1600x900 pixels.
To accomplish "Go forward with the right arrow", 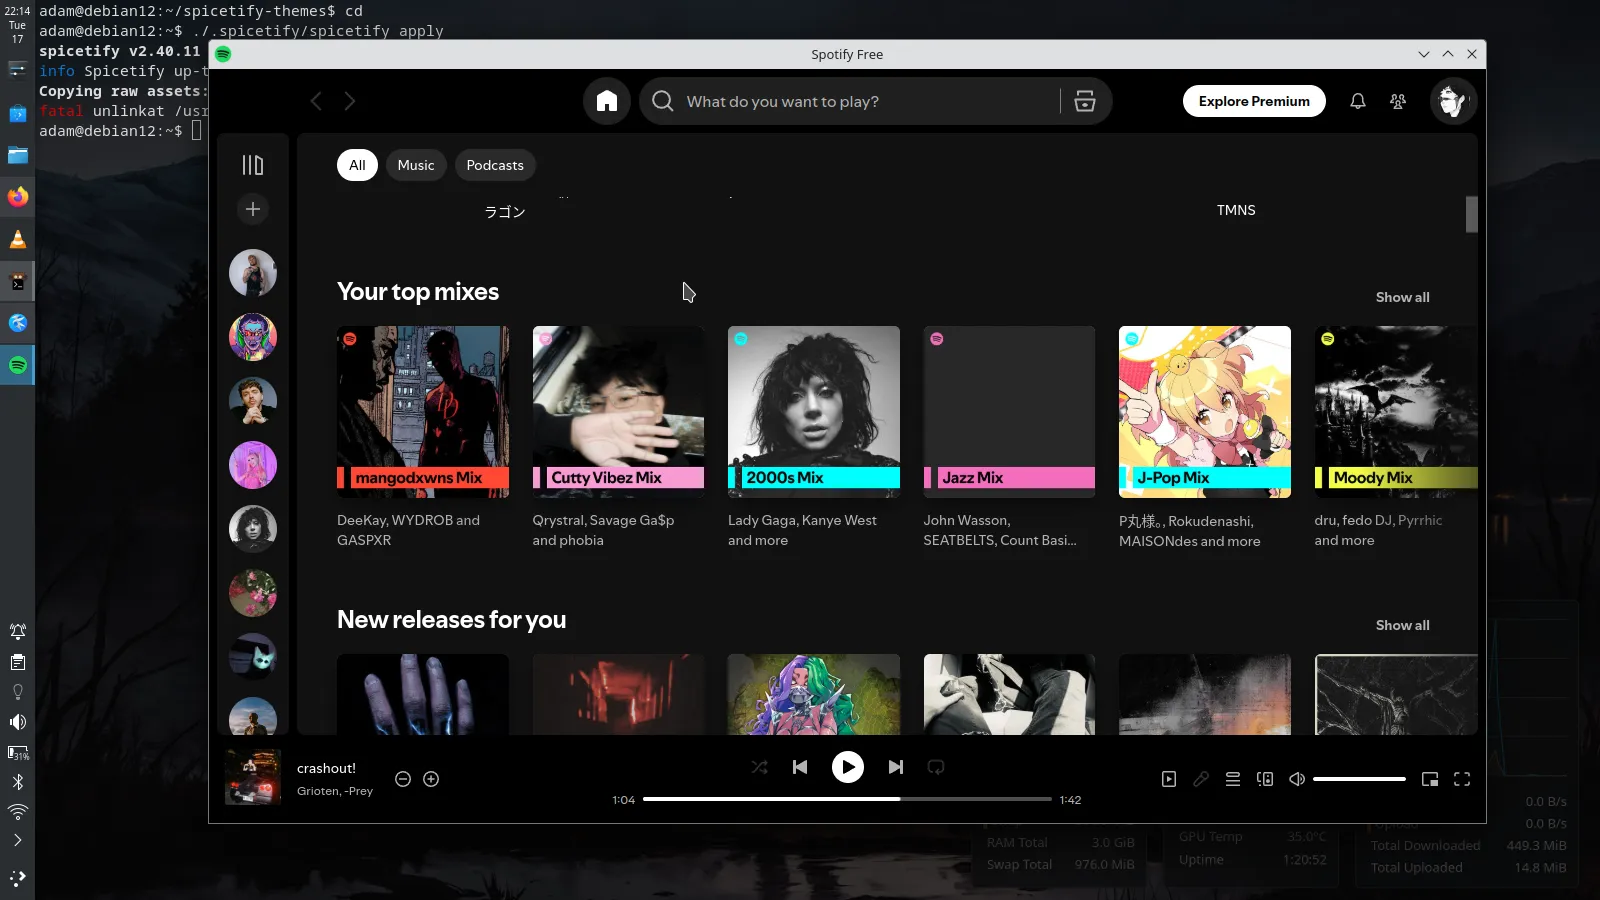I will [x=350, y=101].
